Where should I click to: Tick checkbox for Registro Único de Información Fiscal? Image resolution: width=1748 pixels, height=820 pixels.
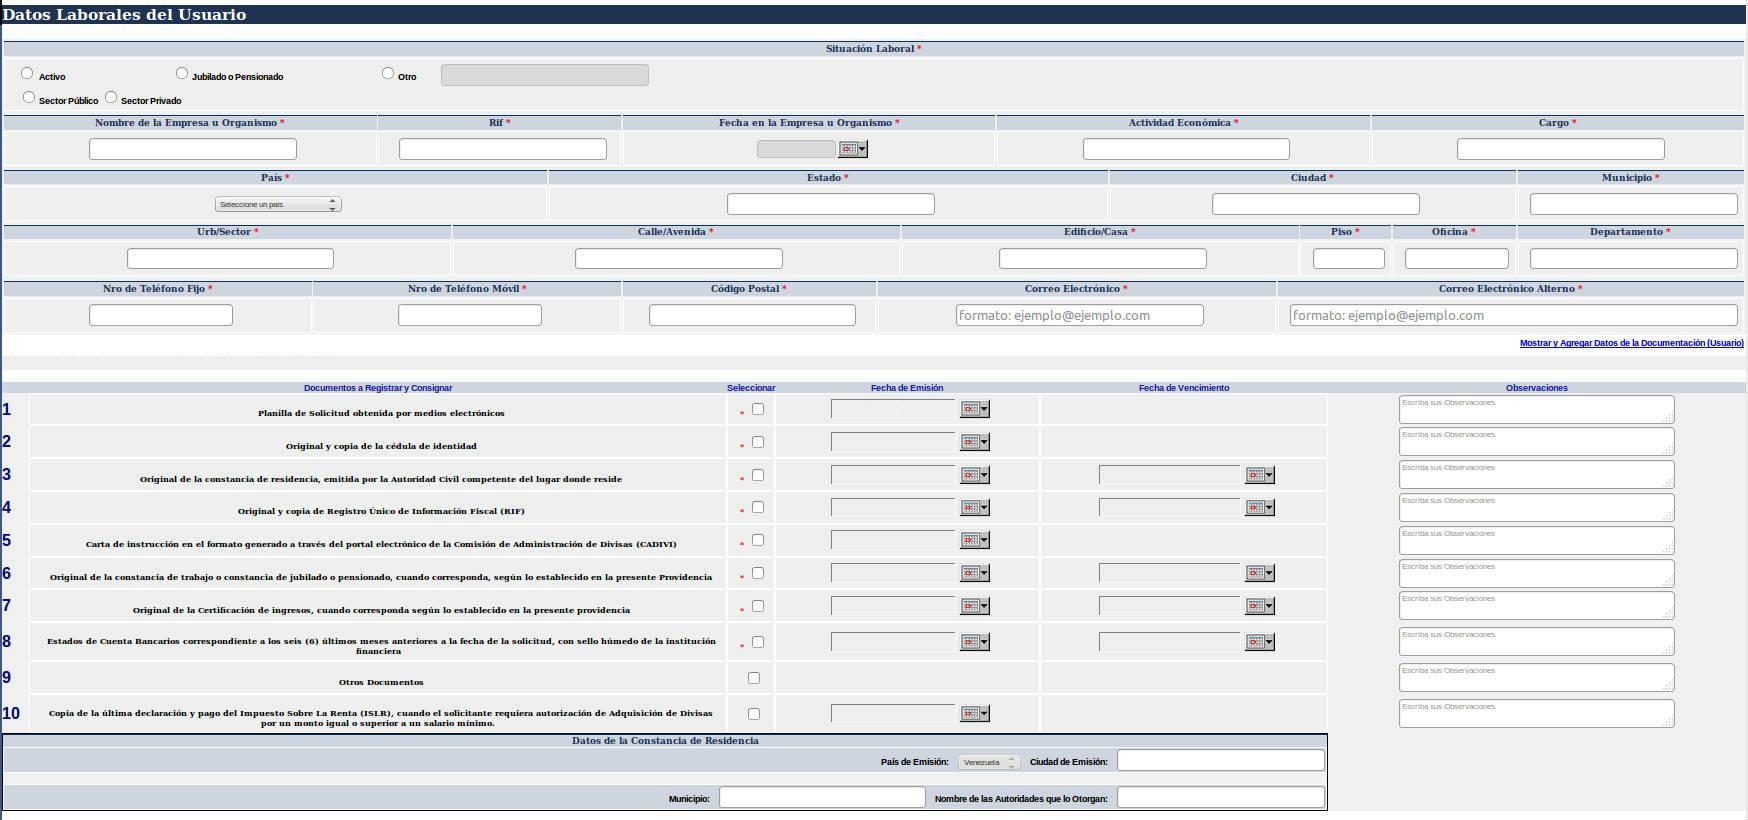click(757, 507)
